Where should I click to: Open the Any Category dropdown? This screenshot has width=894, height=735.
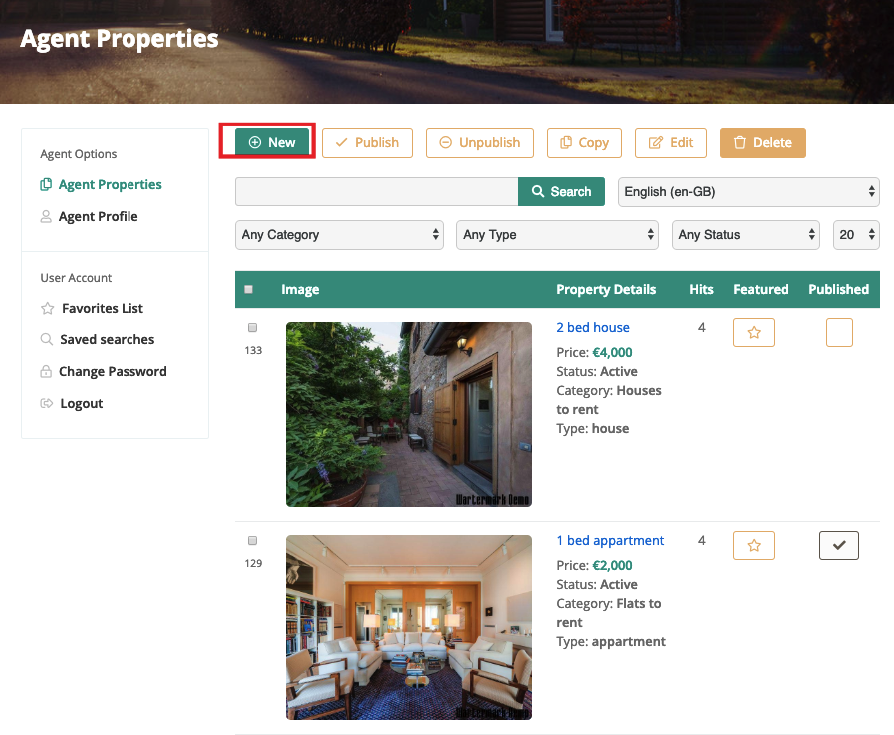coord(339,235)
